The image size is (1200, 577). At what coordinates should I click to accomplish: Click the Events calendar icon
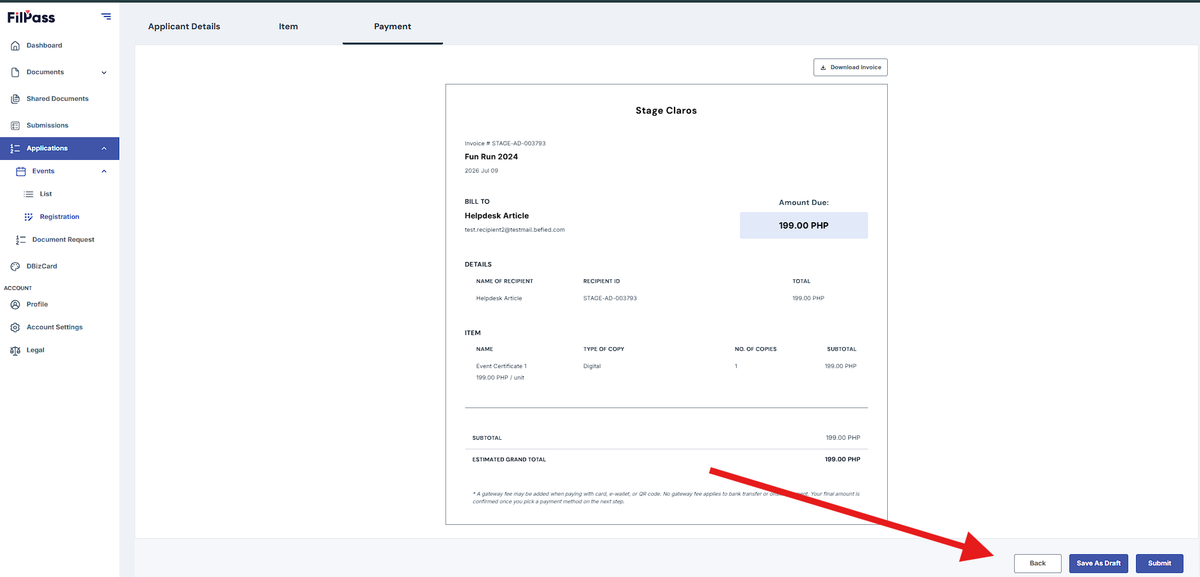[21, 171]
